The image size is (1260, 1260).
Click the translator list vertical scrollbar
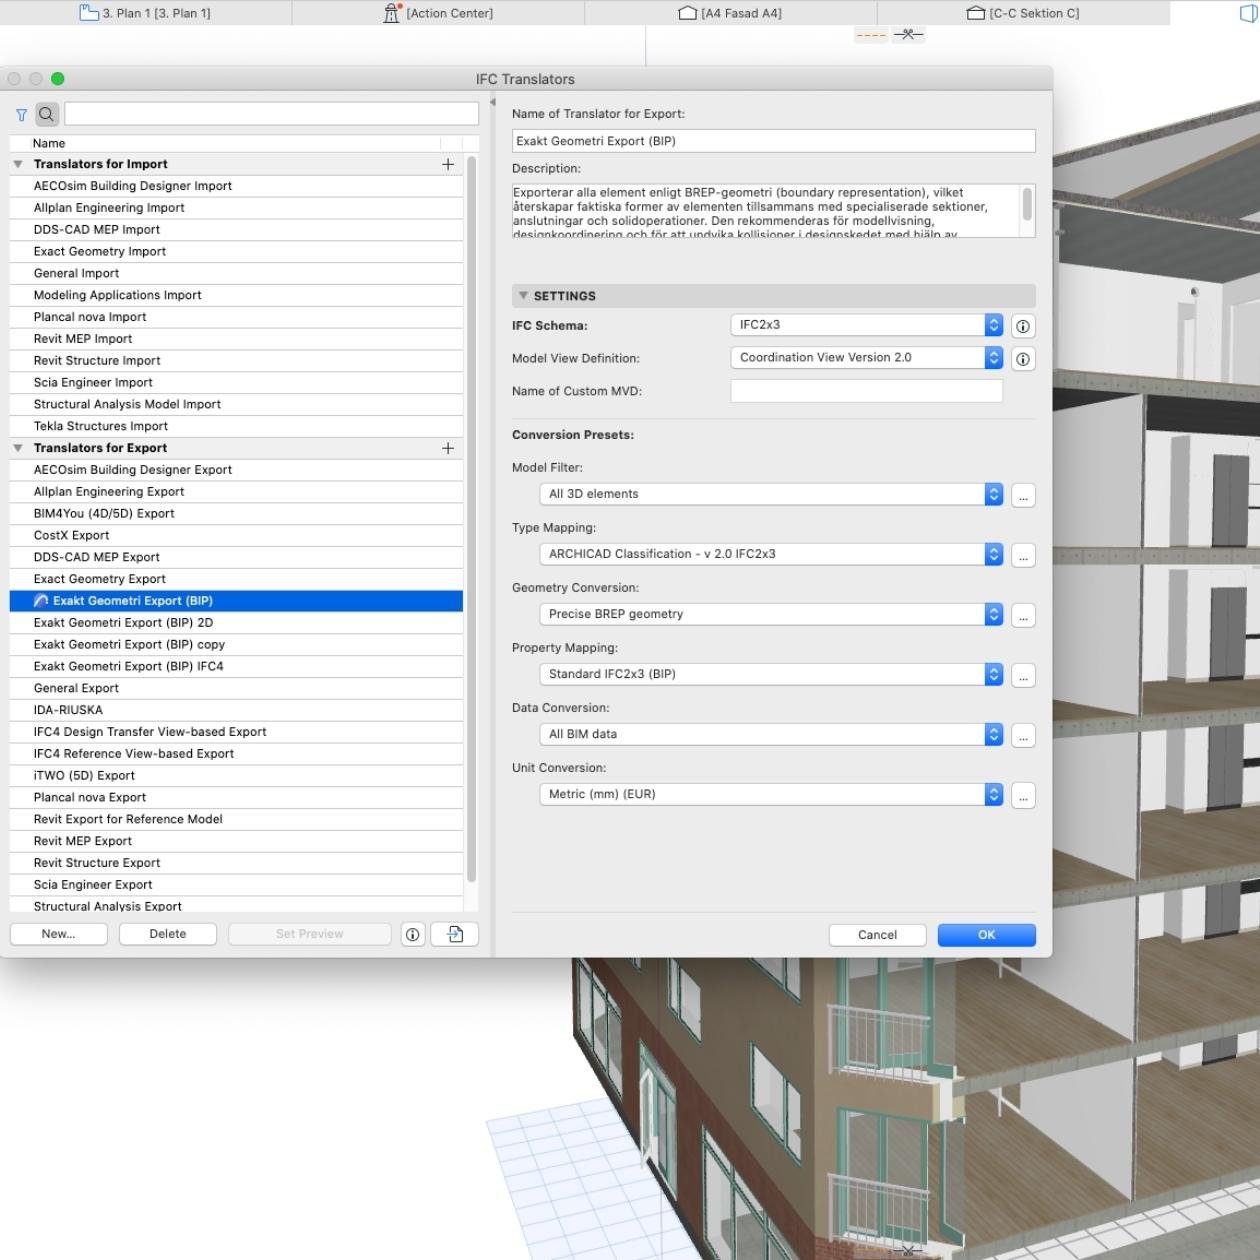(x=471, y=520)
